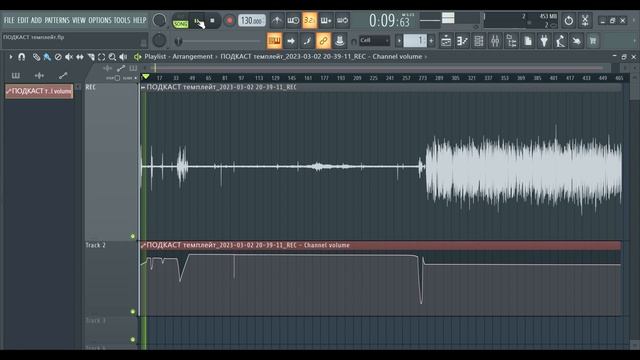
Task: Click the Playlist breadcrumb label
Action: pyautogui.click(x=155, y=57)
